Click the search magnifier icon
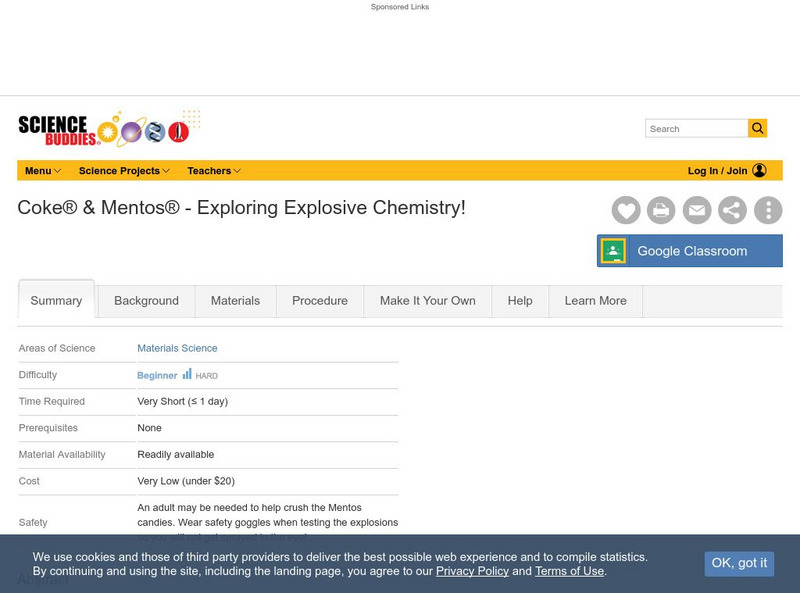This screenshot has height=593, width=800. [x=757, y=128]
